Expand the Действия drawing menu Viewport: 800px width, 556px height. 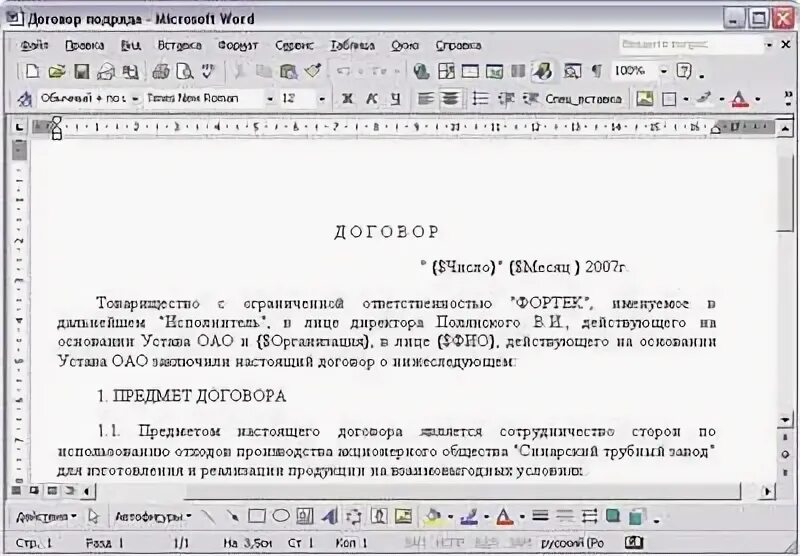tap(45, 517)
